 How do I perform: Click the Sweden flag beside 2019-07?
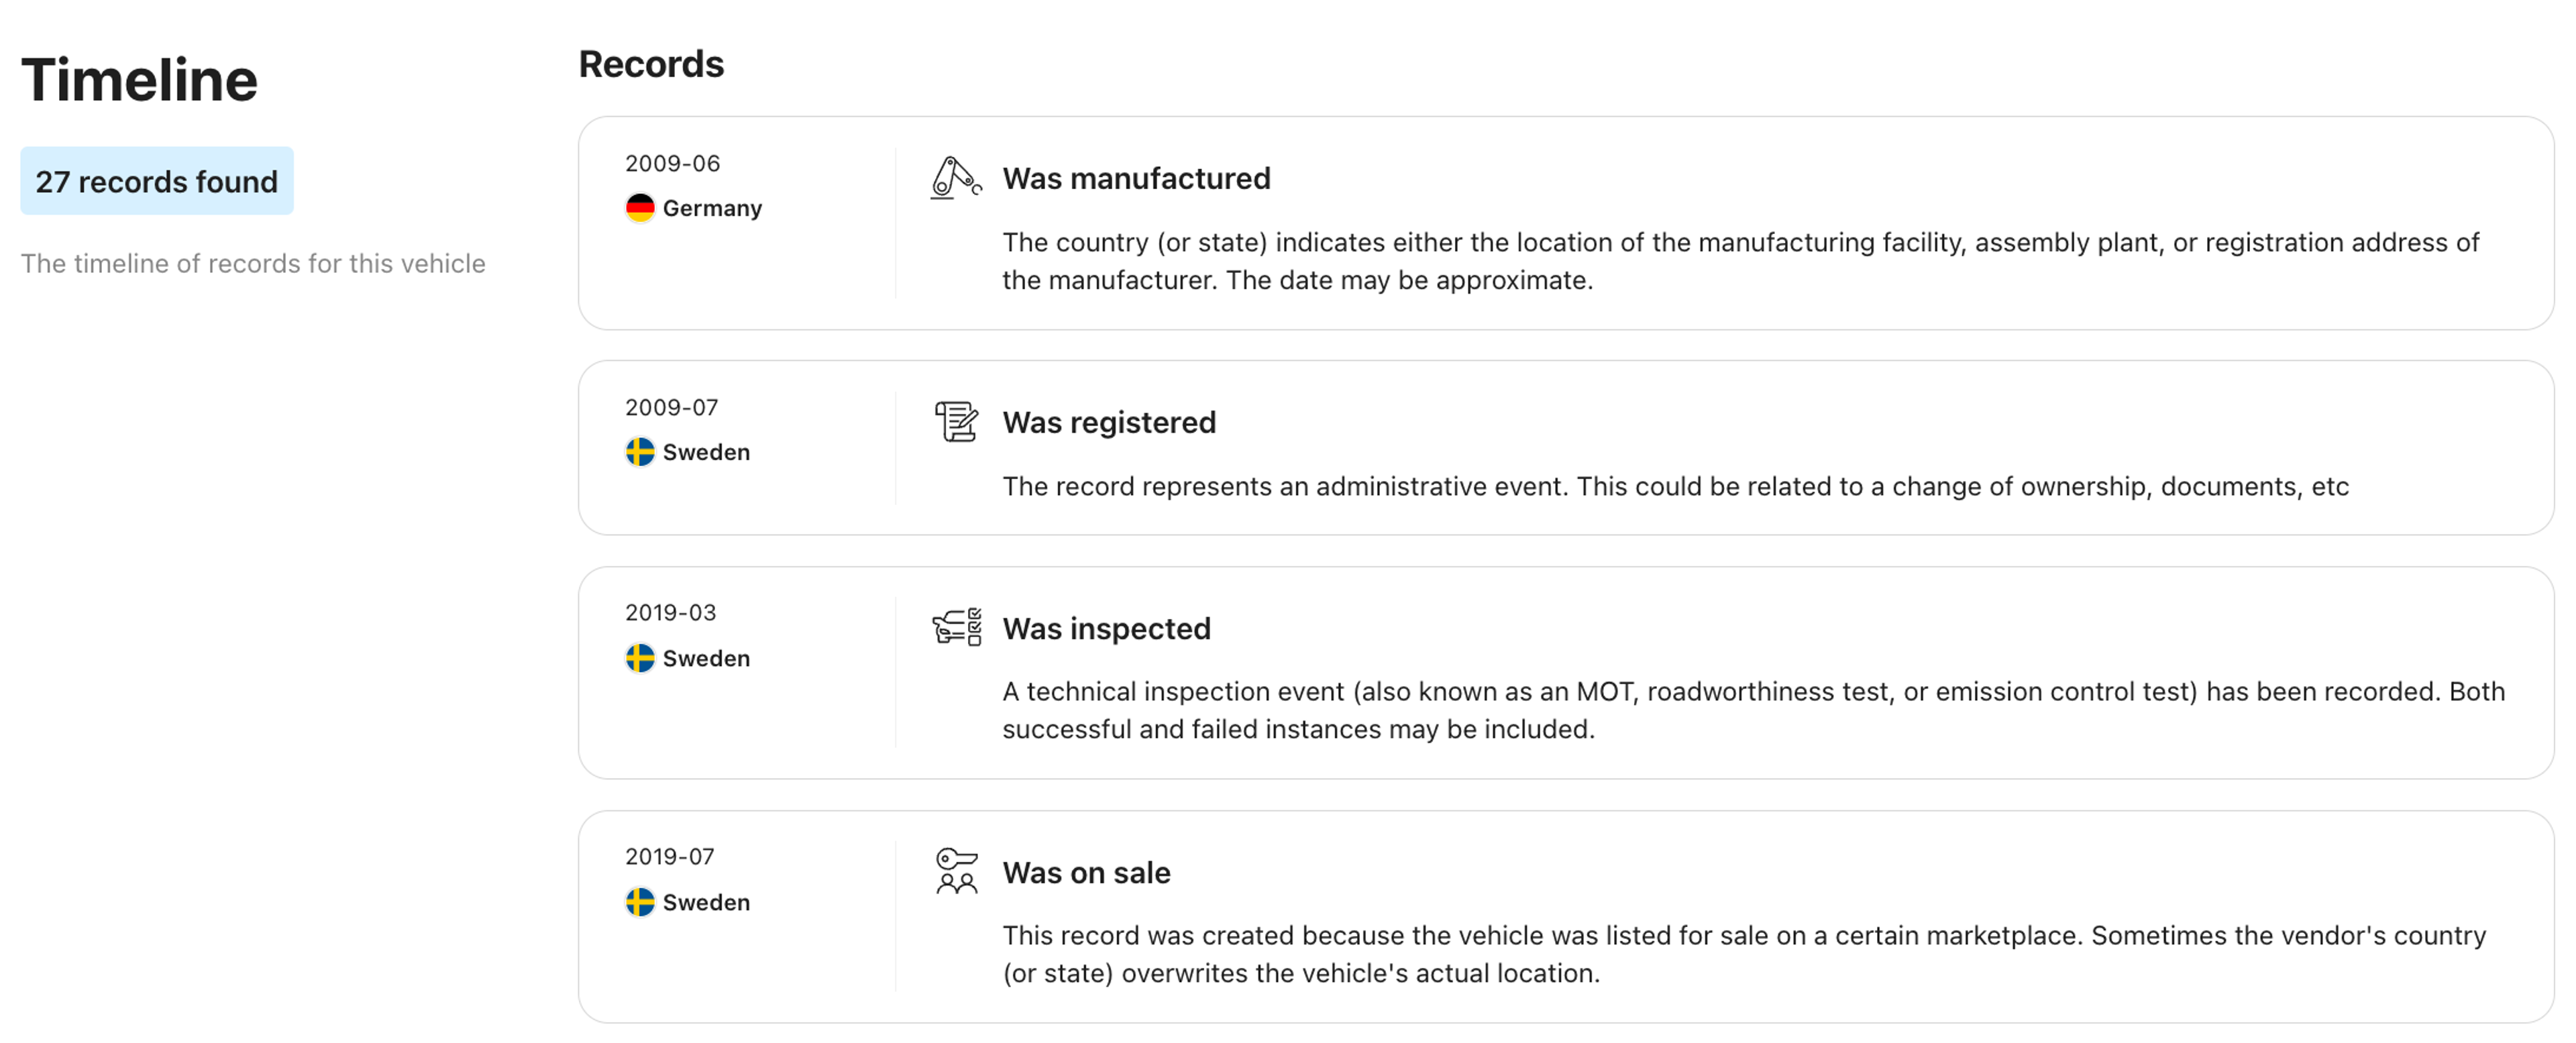click(x=640, y=902)
